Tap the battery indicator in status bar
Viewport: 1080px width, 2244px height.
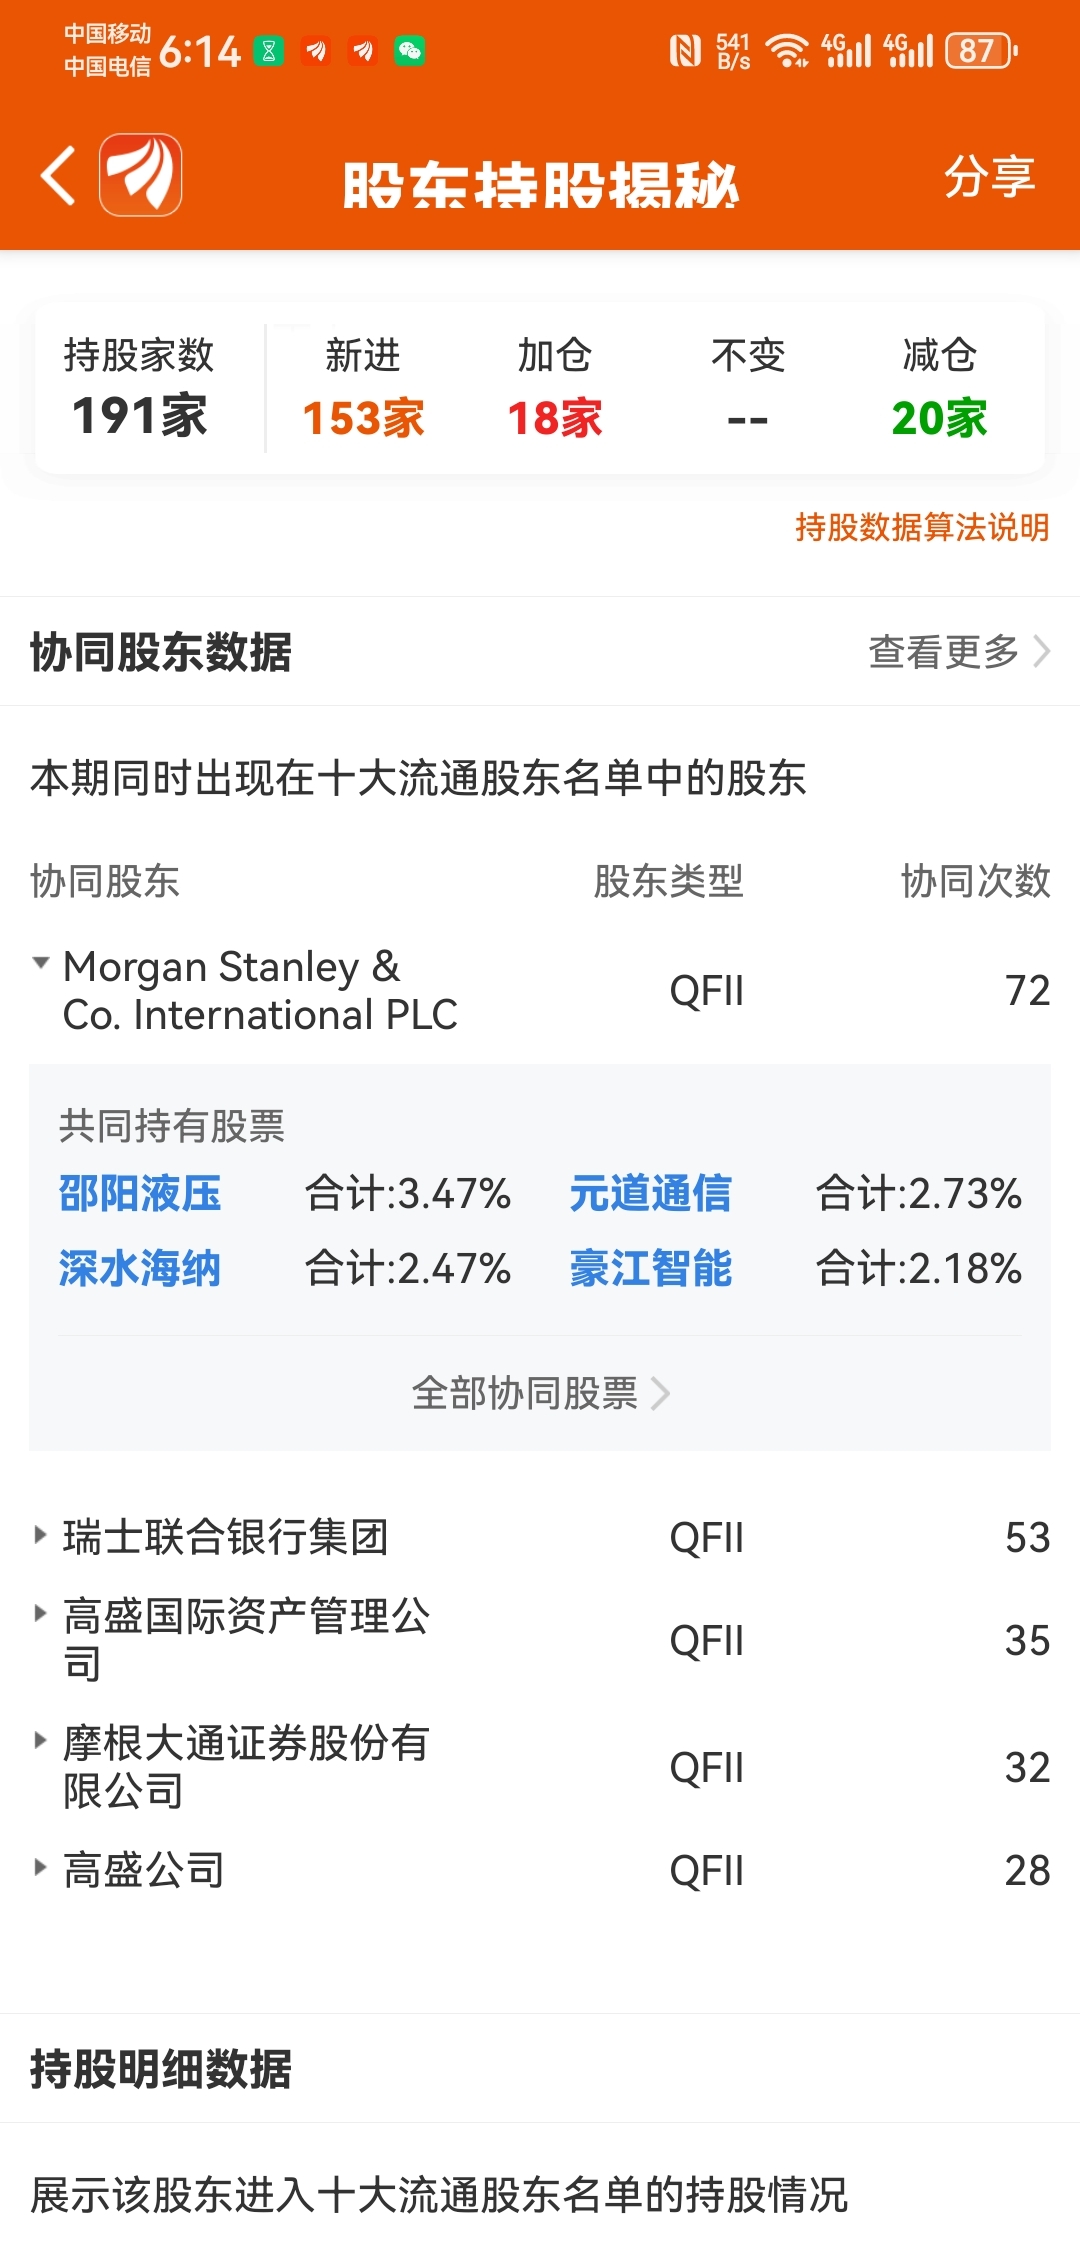pos(982,50)
